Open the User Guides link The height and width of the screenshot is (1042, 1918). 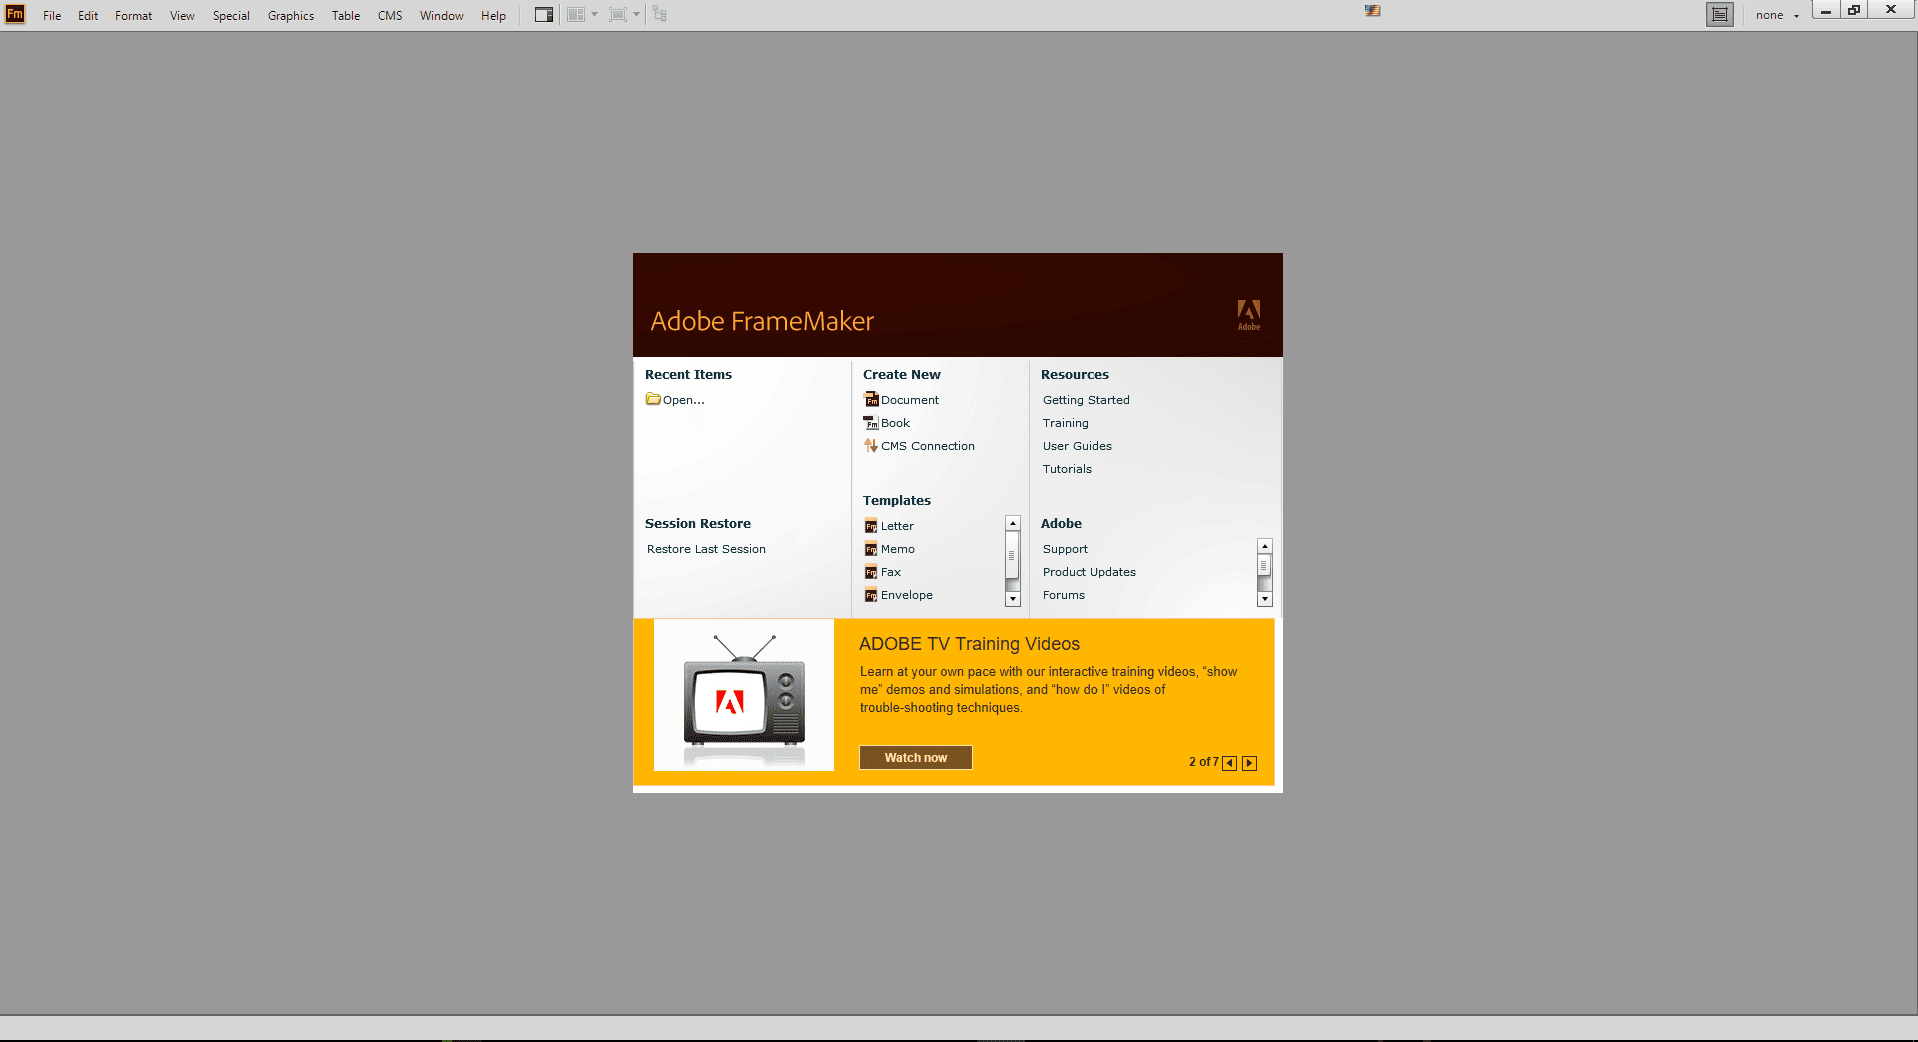(1077, 446)
